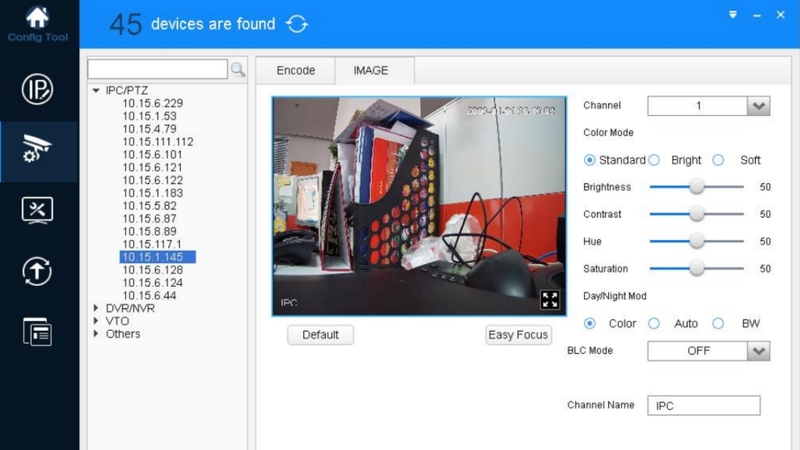Click the Channel Name input field
This screenshot has height=450, width=800.
pyautogui.click(x=704, y=406)
